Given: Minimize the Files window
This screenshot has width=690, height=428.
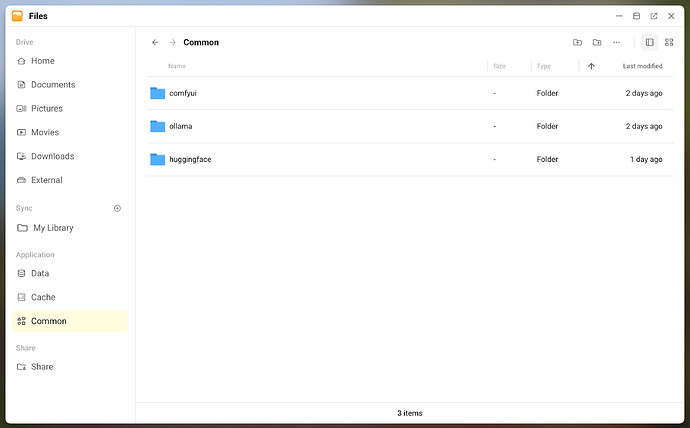Looking at the screenshot, I should tap(619, 16).
